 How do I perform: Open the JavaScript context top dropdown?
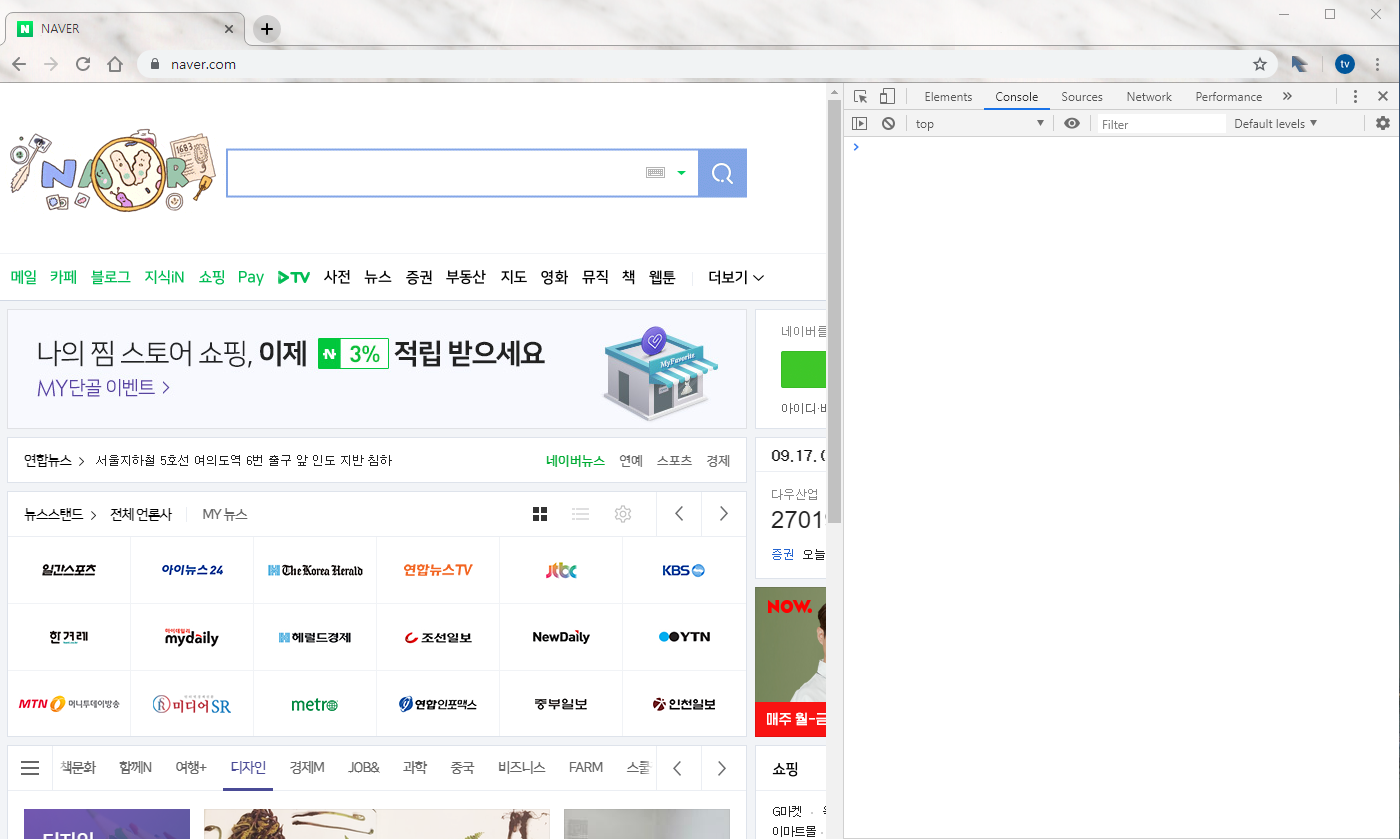pyautogui.click(x=979, y=124)
